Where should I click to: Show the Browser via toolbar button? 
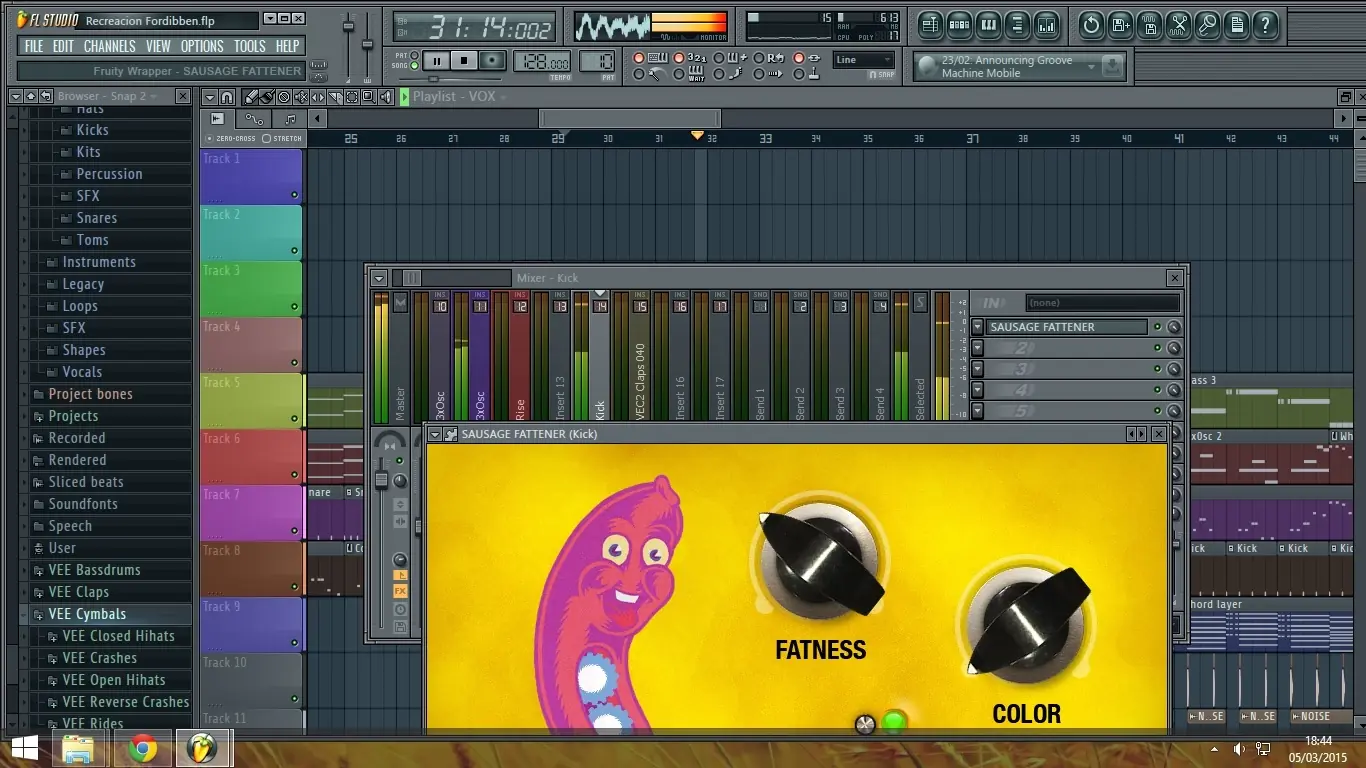[1017, 25]
